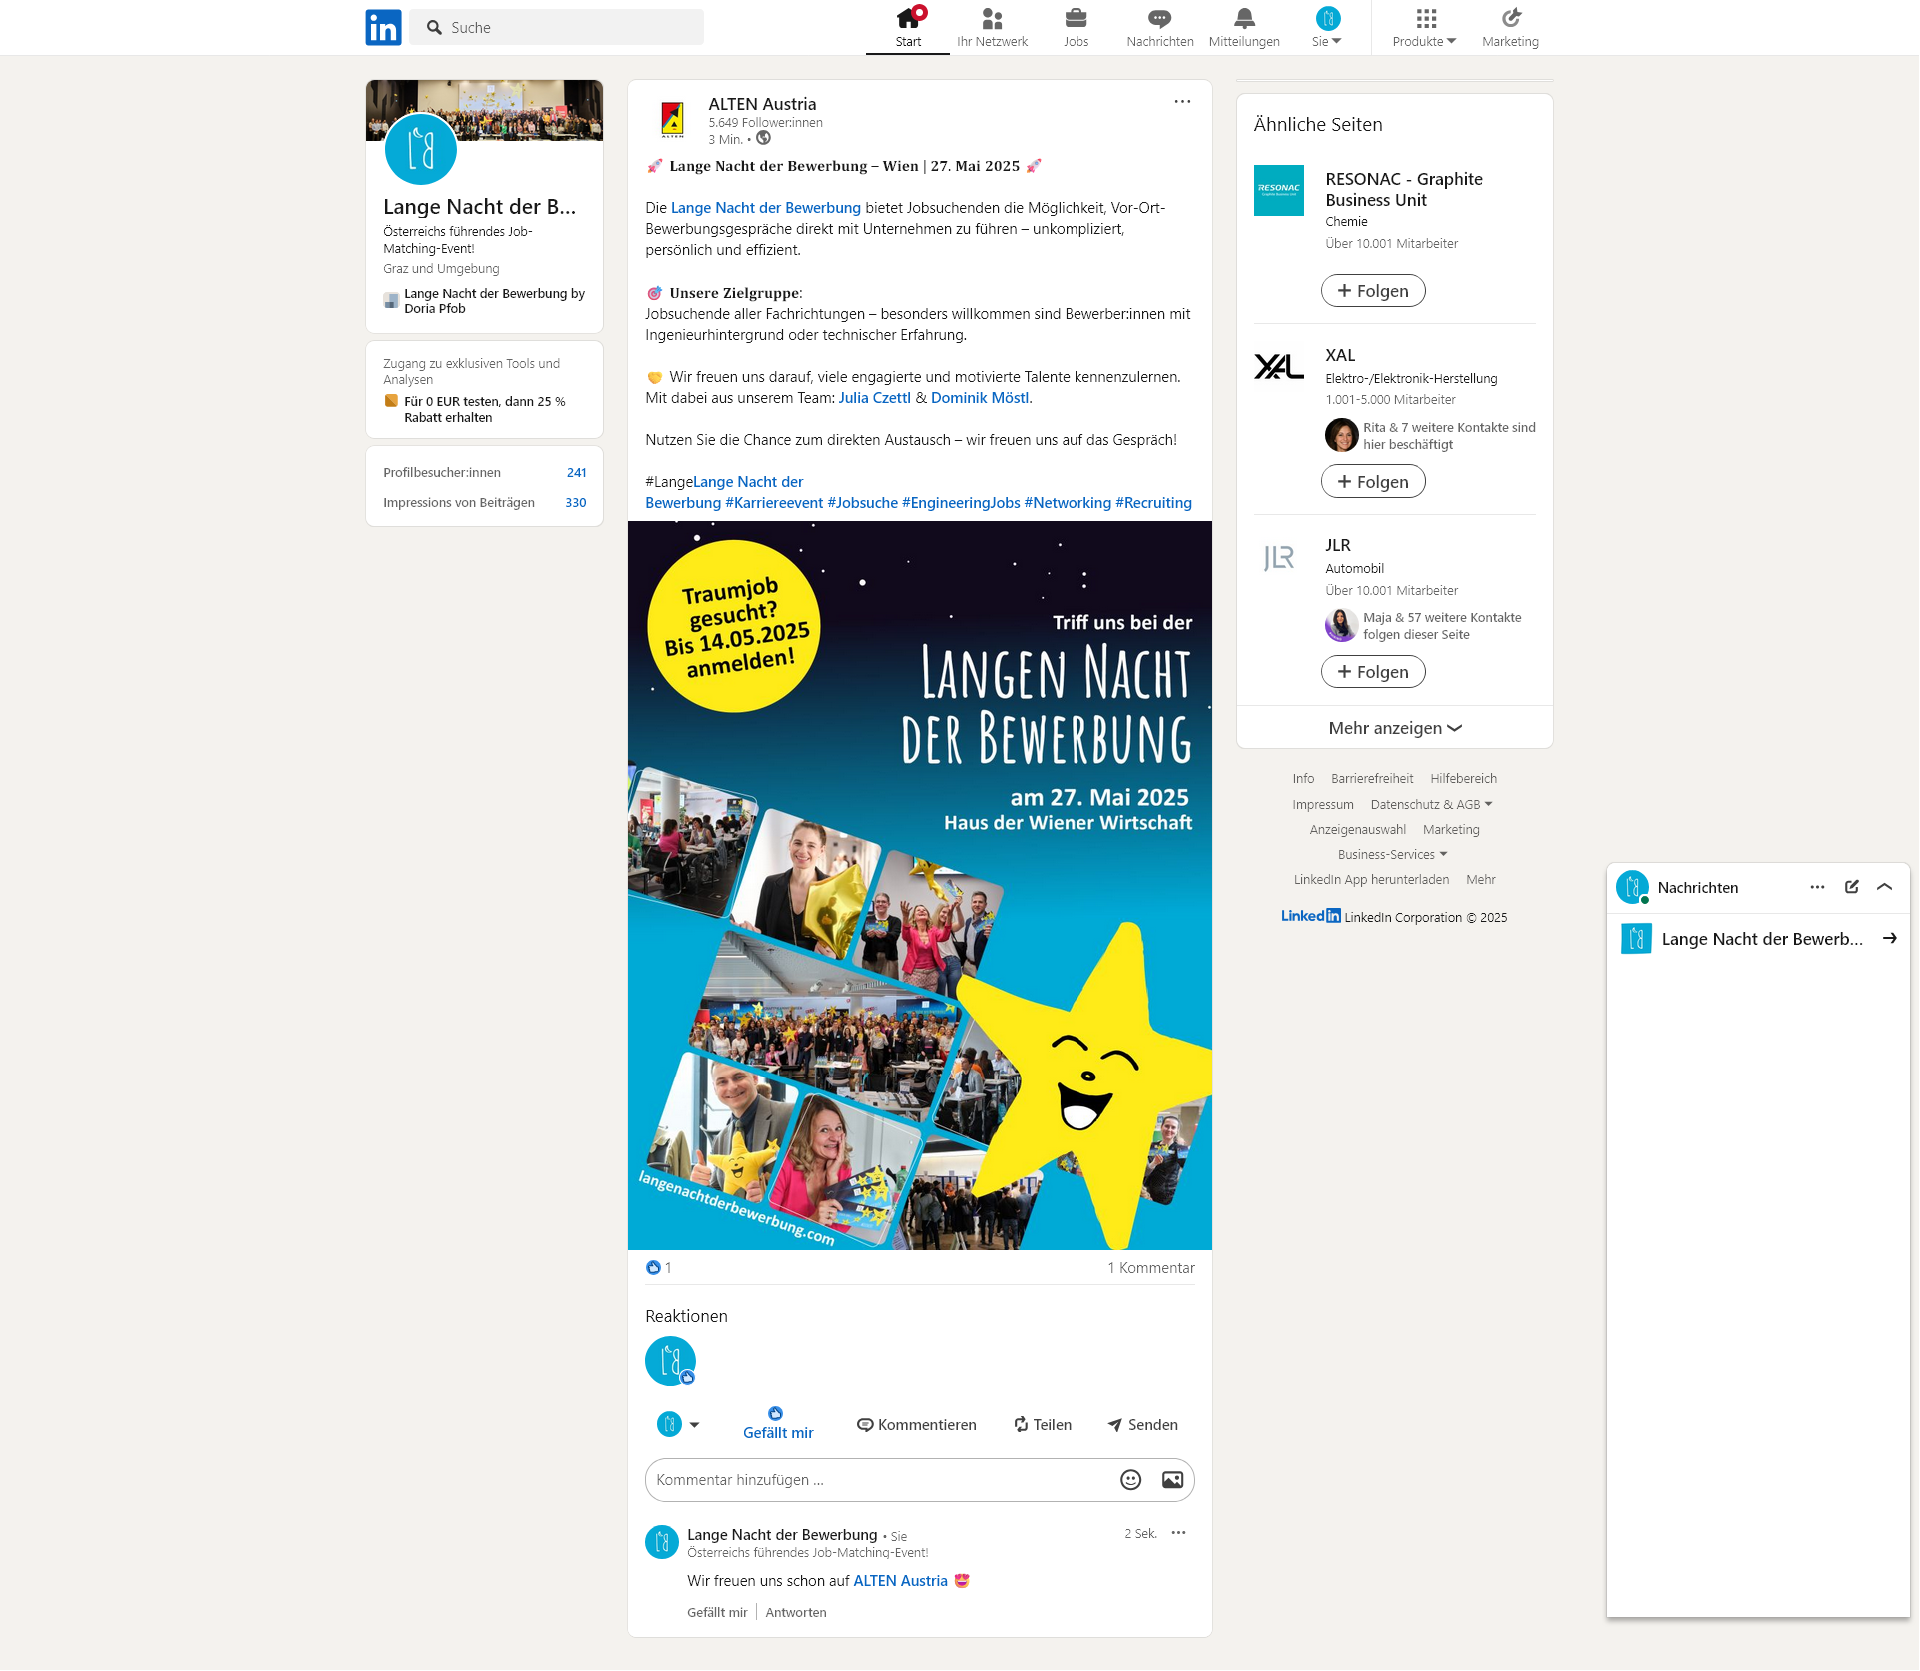Open Julia Czettl's profile link
Image resolution: width=1920 pixels, height=1671 pixels.
click(x=874, y=398)
